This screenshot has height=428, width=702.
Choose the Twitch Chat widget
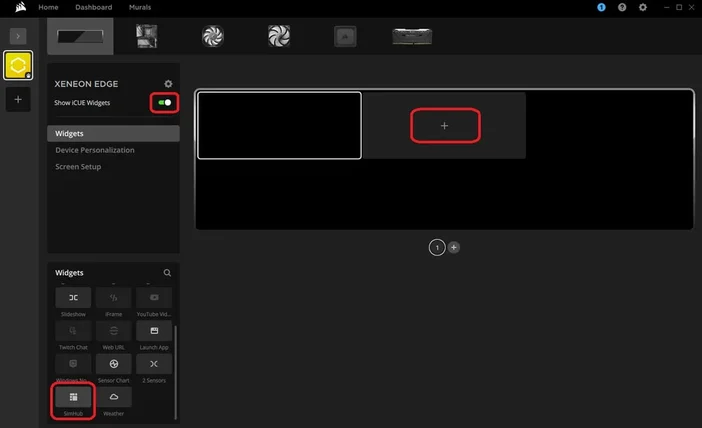[x=73, y=331]
